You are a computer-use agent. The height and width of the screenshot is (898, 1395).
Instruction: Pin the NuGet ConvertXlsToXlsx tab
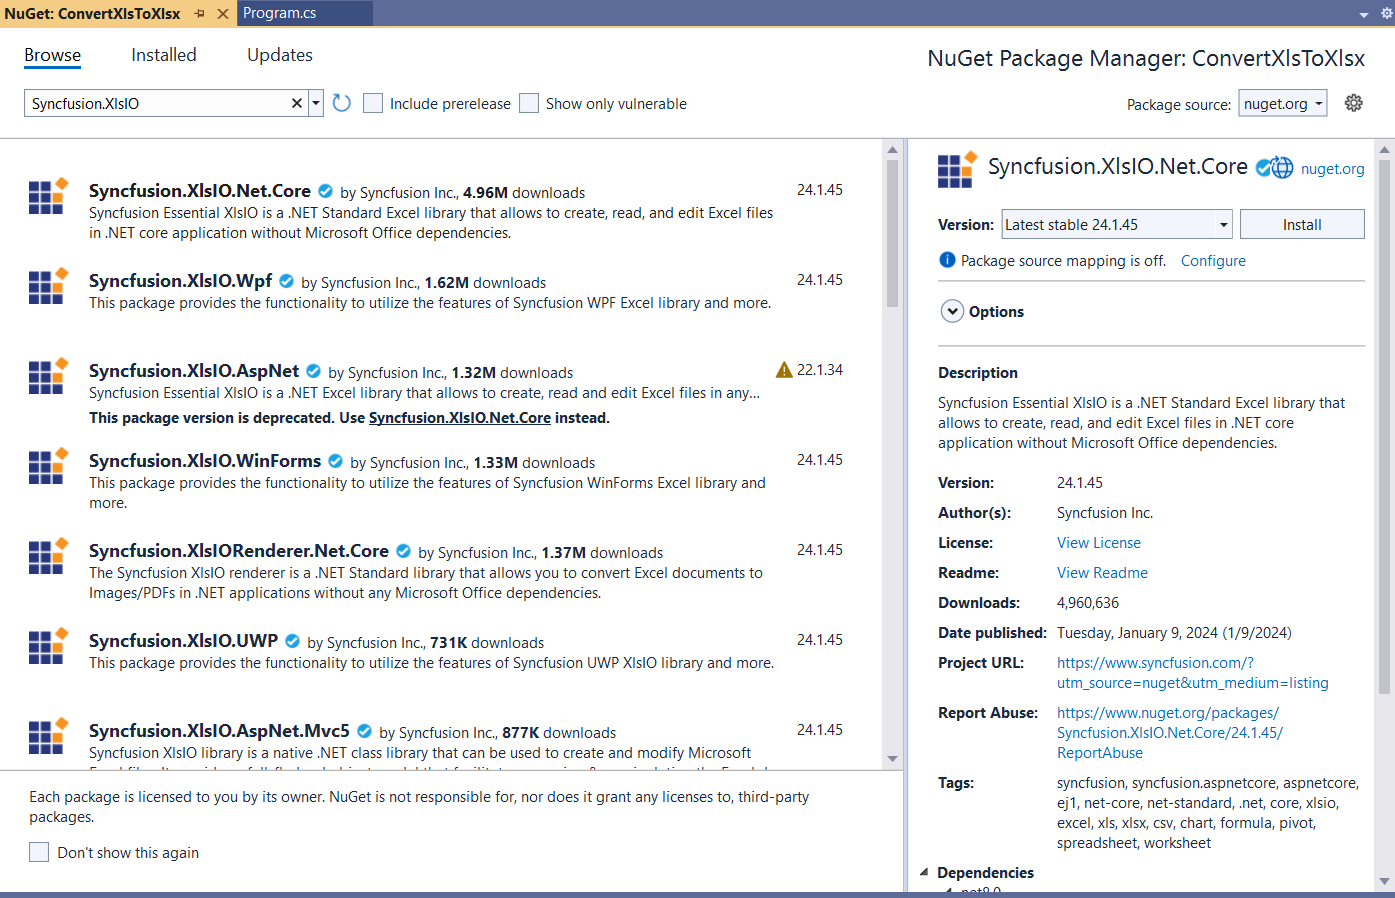[x=200, y=13]
